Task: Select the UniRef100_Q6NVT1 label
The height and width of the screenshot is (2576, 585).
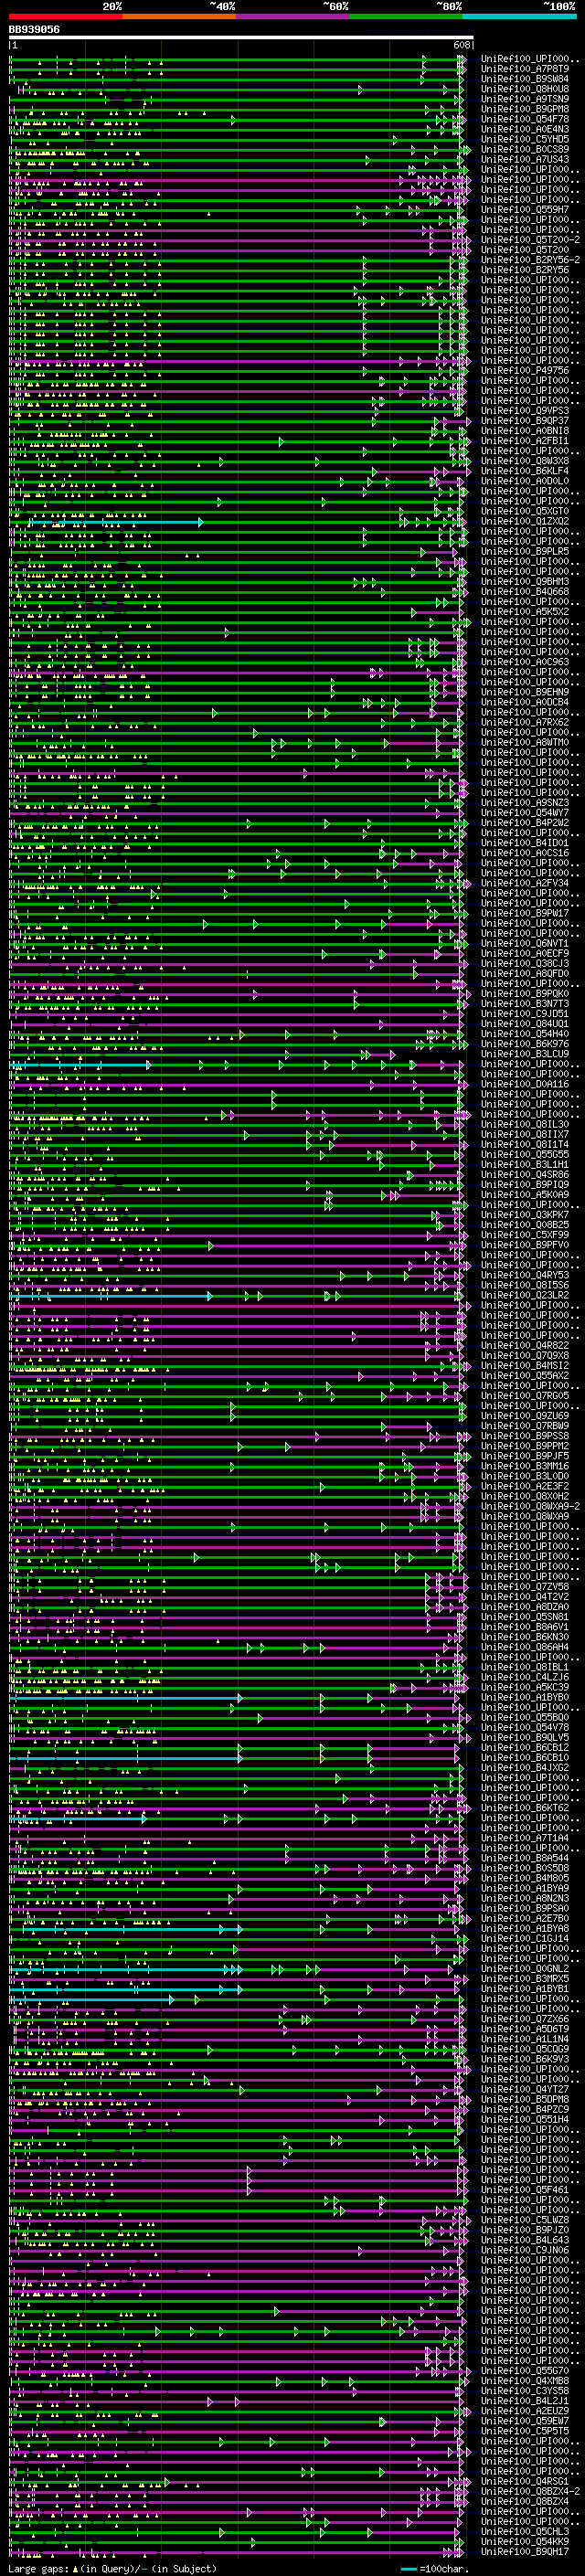Action: pos(525,943)
